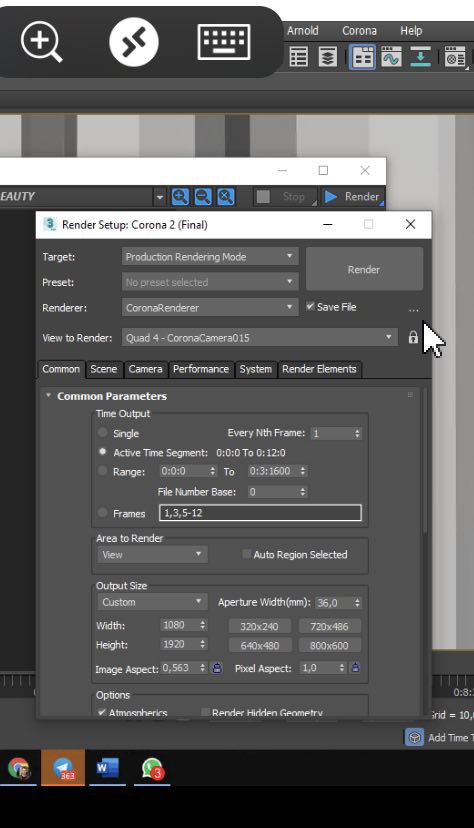
Task: Click the 3ds Max icon in Render Setup title
Action: pos(50,224)
